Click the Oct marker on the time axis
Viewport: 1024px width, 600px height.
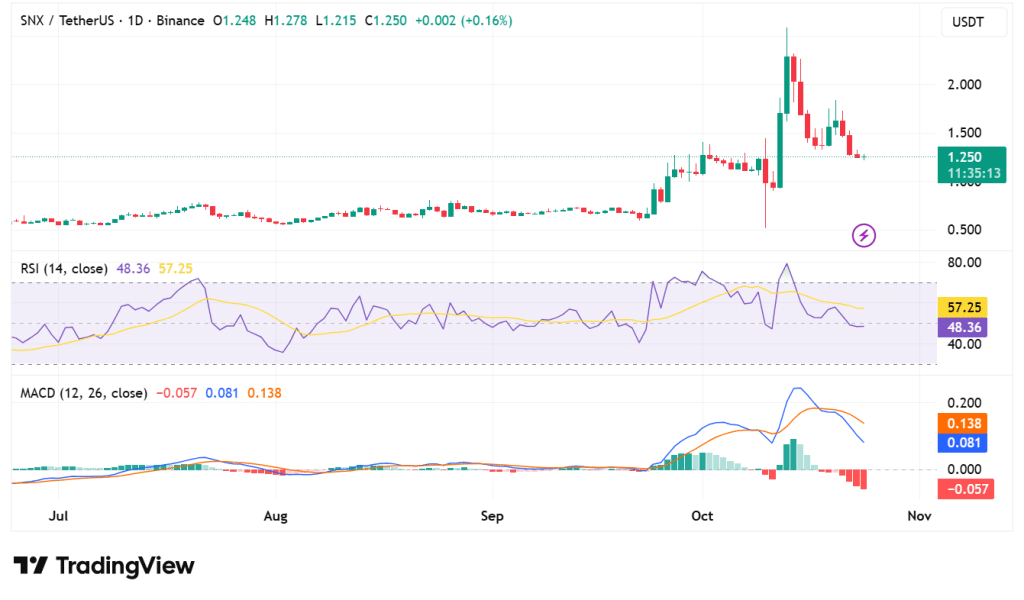(x=702, y=516)
